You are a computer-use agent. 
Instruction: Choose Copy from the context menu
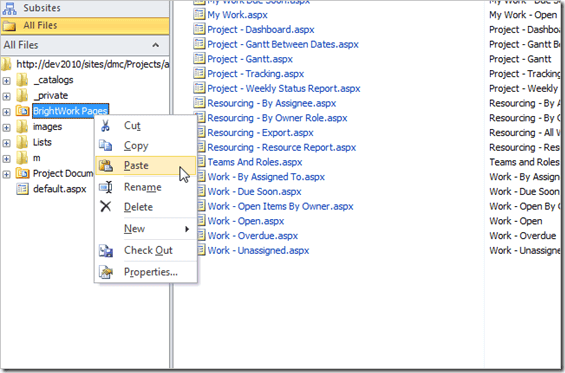pos(146,146)
